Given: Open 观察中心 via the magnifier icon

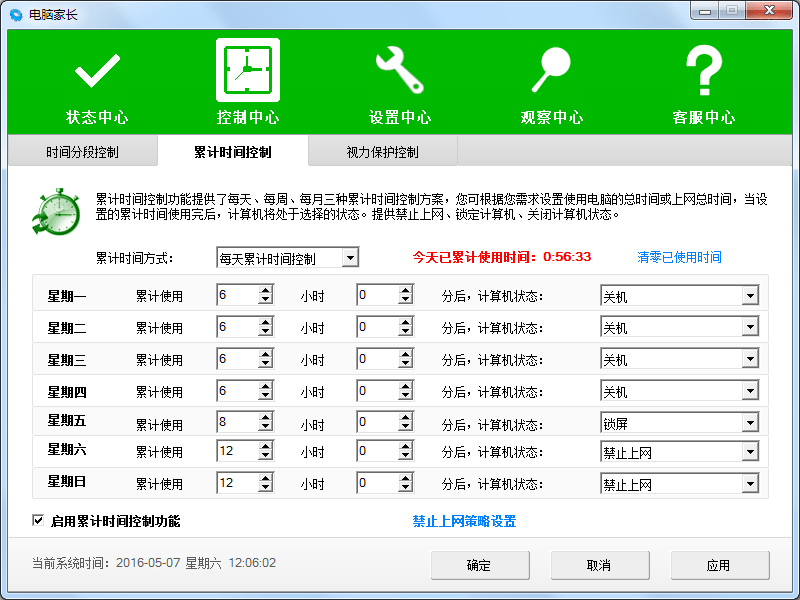Looking at the screenshot, I should 552,70.
